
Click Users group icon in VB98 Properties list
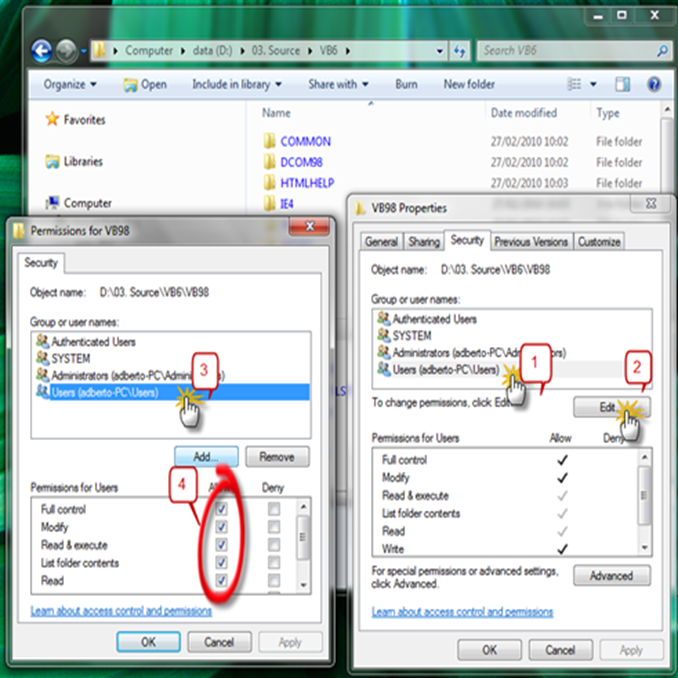384,369
